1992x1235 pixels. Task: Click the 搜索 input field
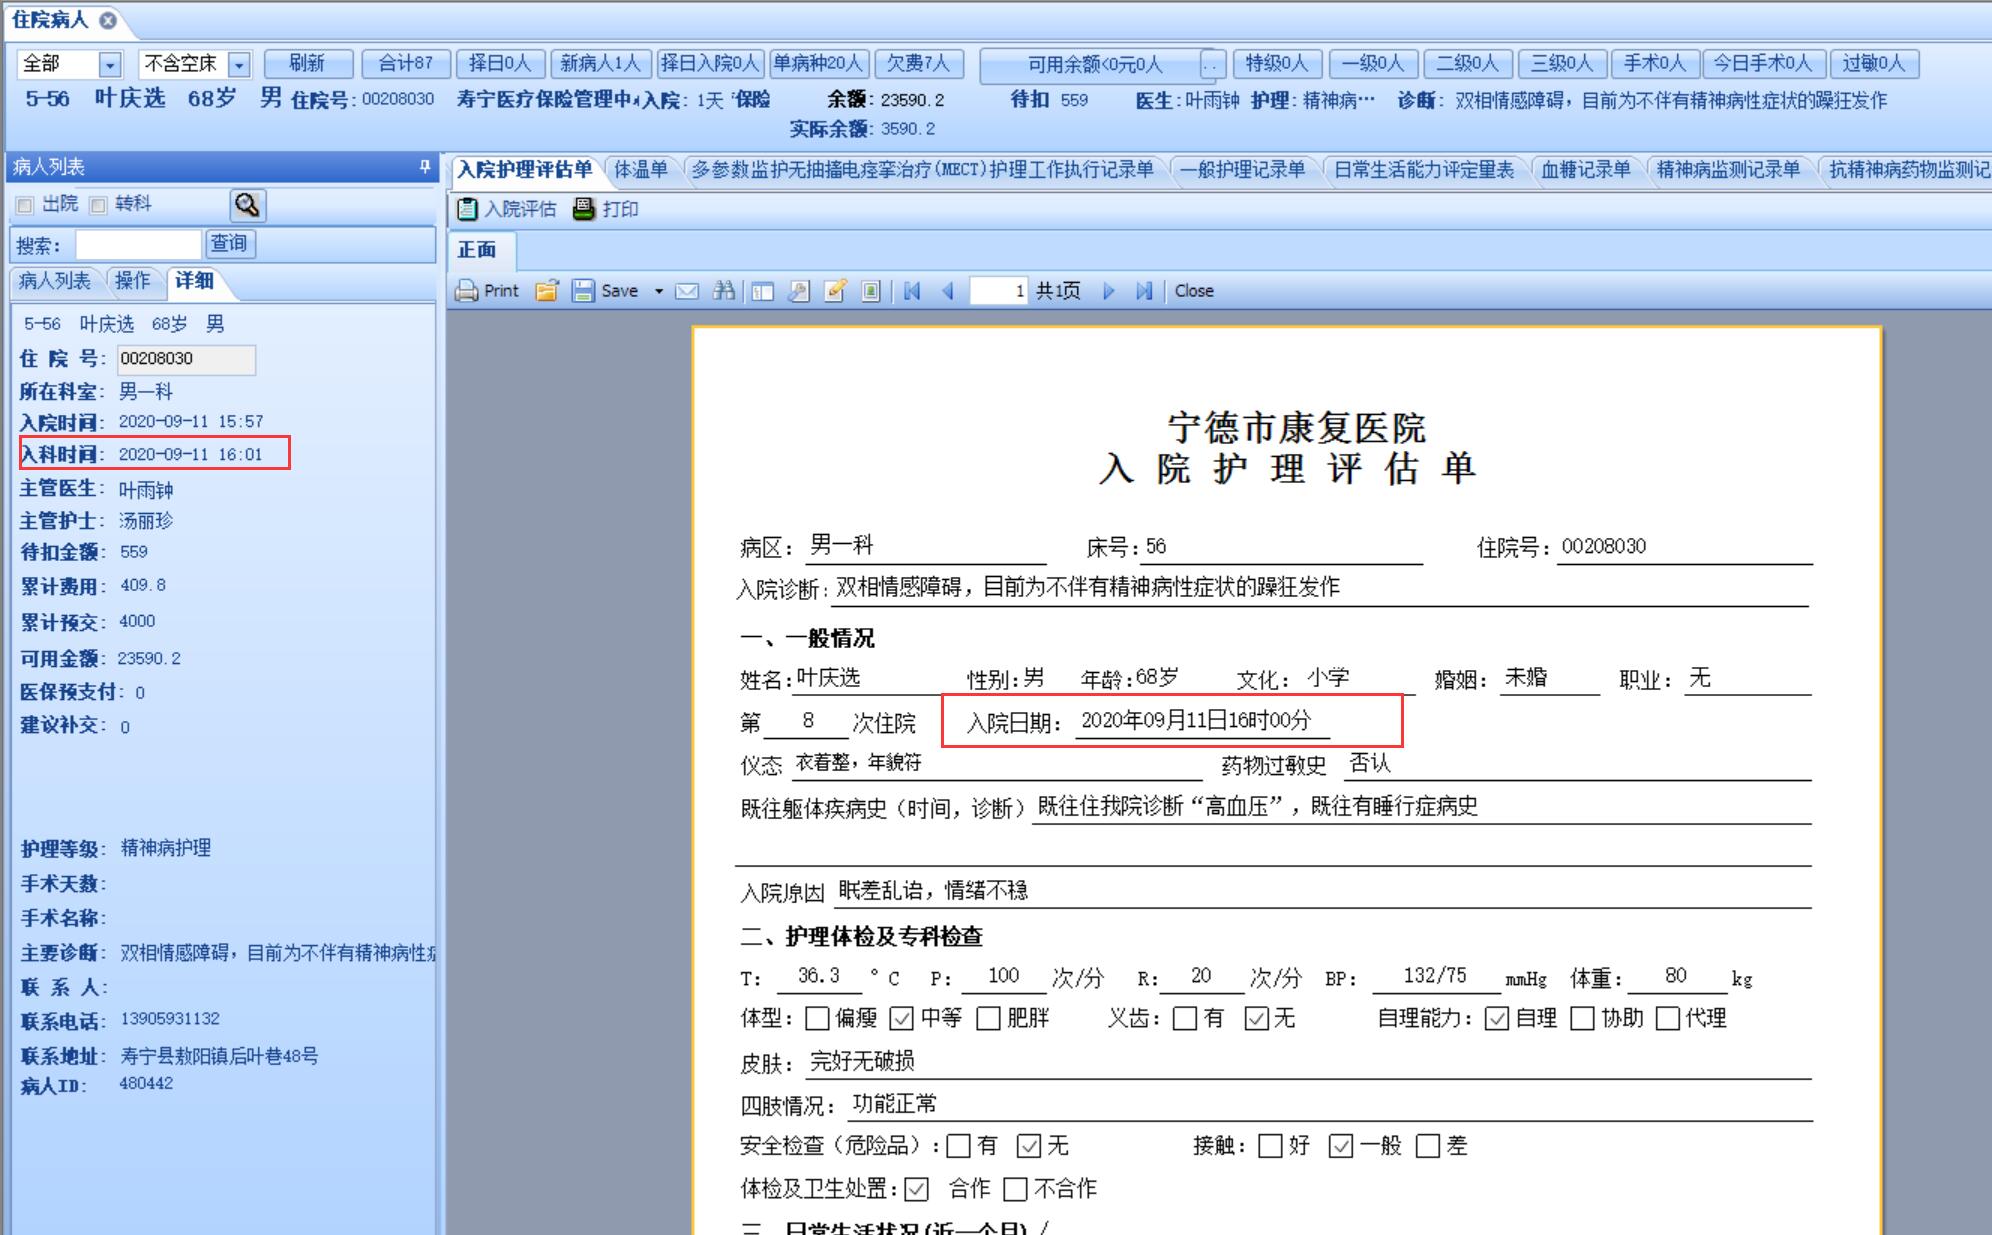point(138,244)
